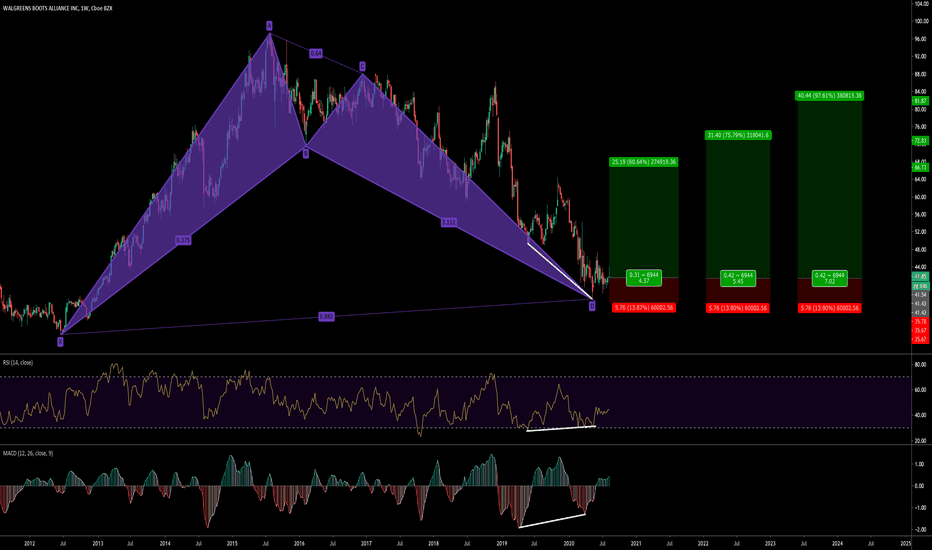Click 48.00 on the price axis
Viewport: 932px width, 550px height.
tap(922, 250)
